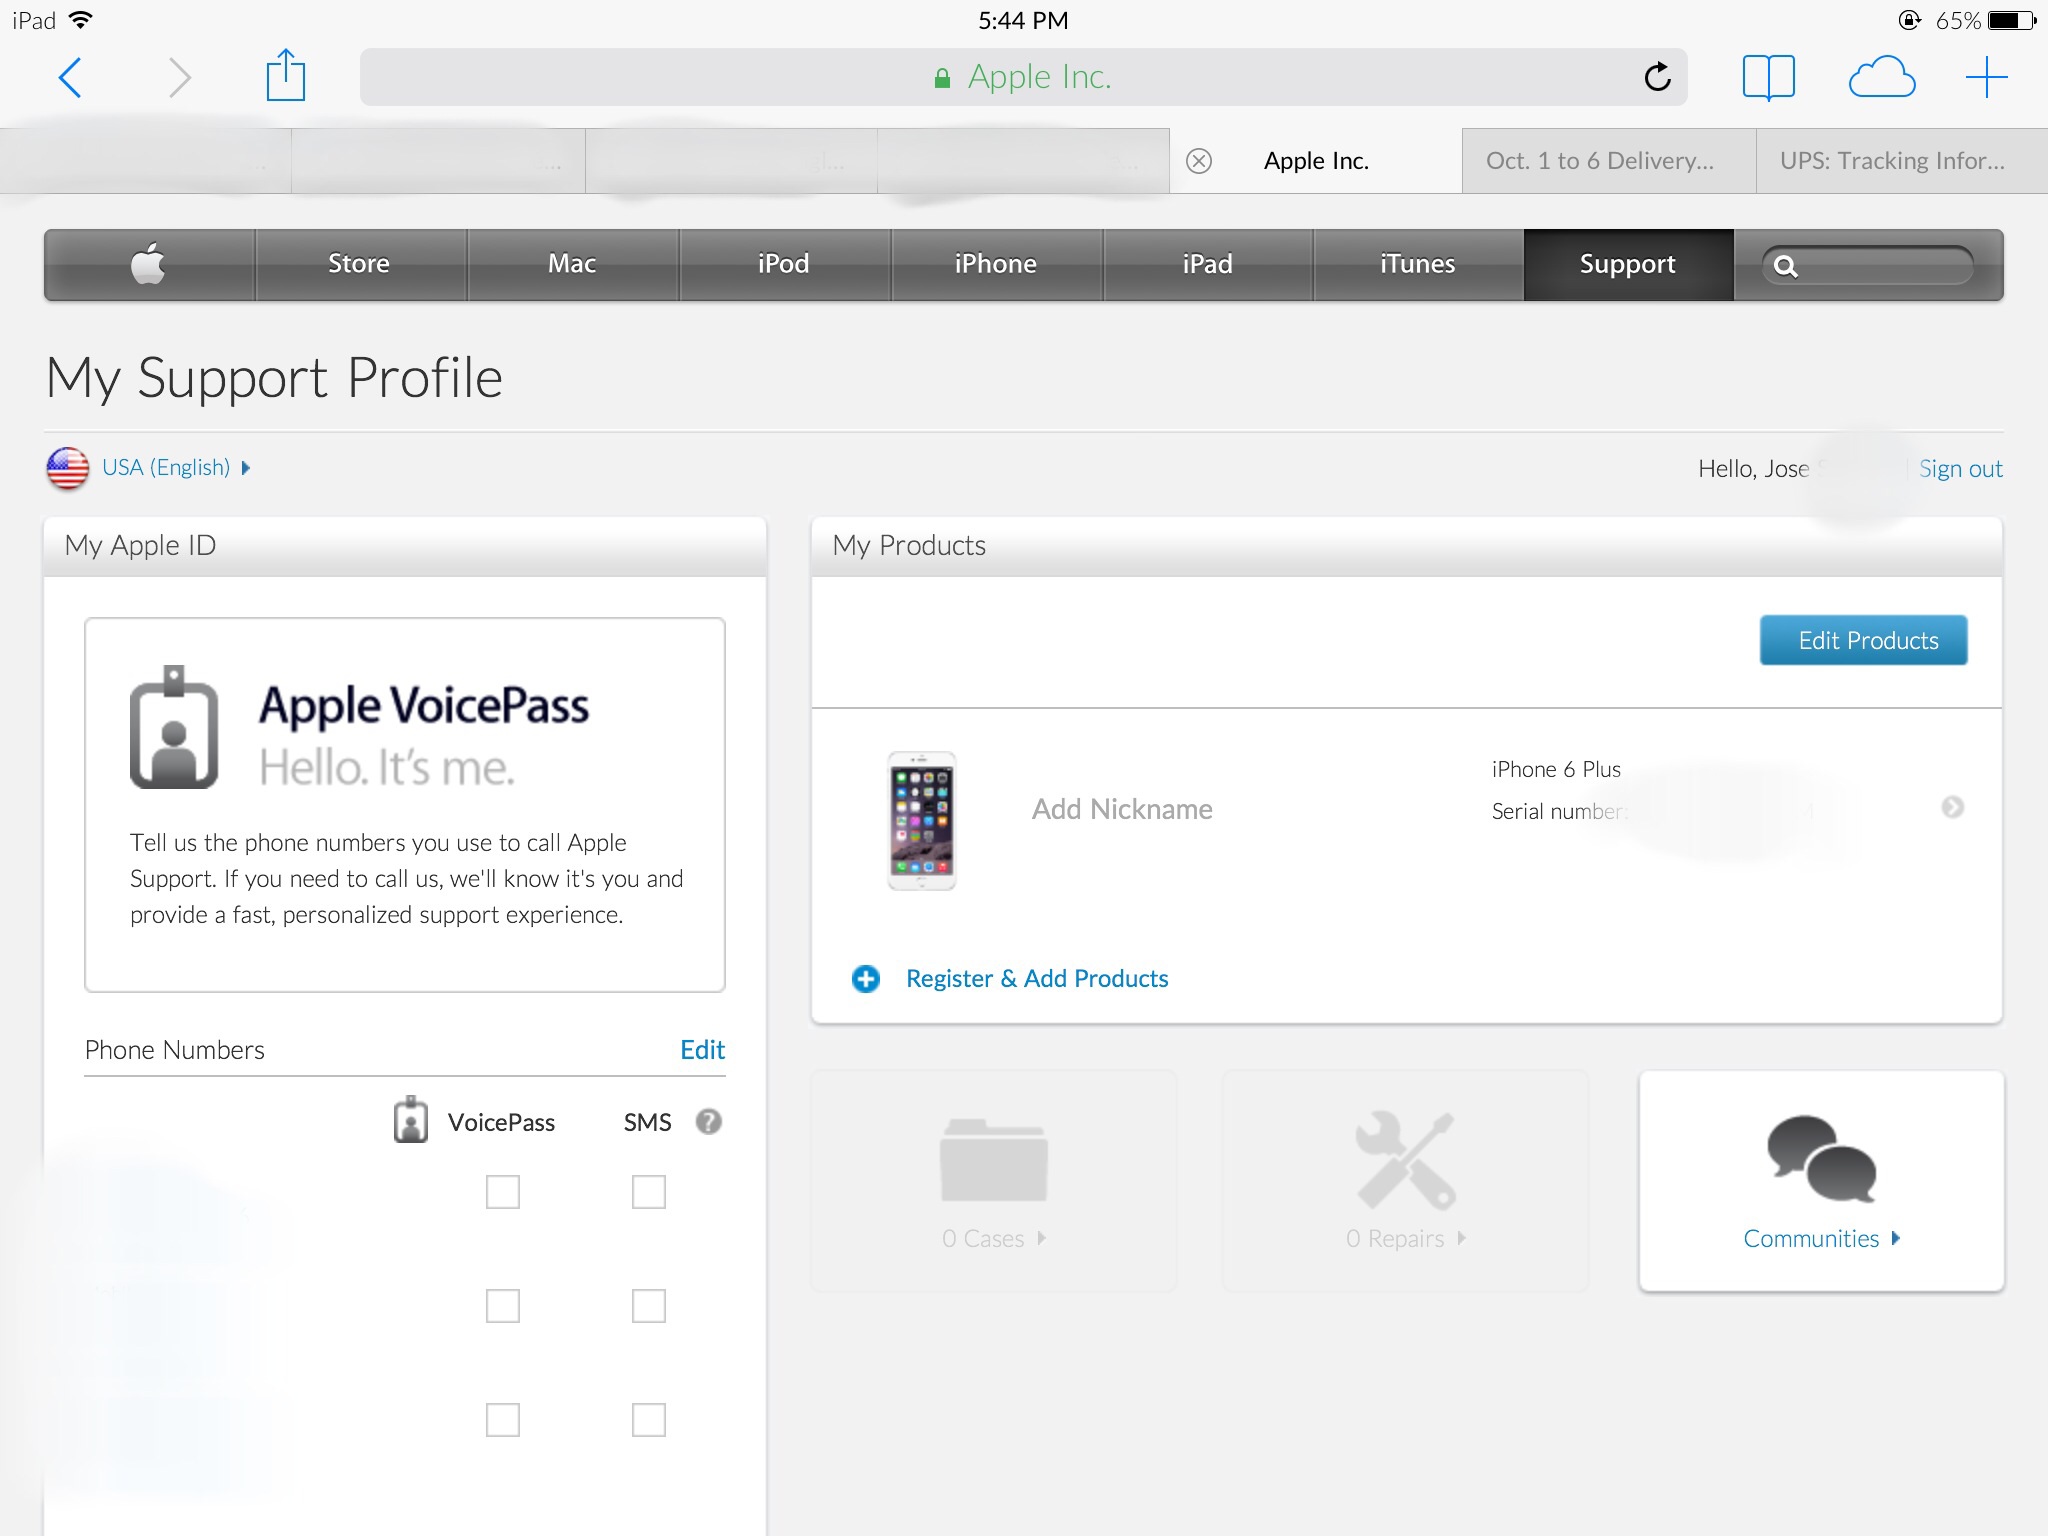Click the iPhone 6 Plus product thumbnail
This screenshot has height=1536, width=2048.
(922, 820)
